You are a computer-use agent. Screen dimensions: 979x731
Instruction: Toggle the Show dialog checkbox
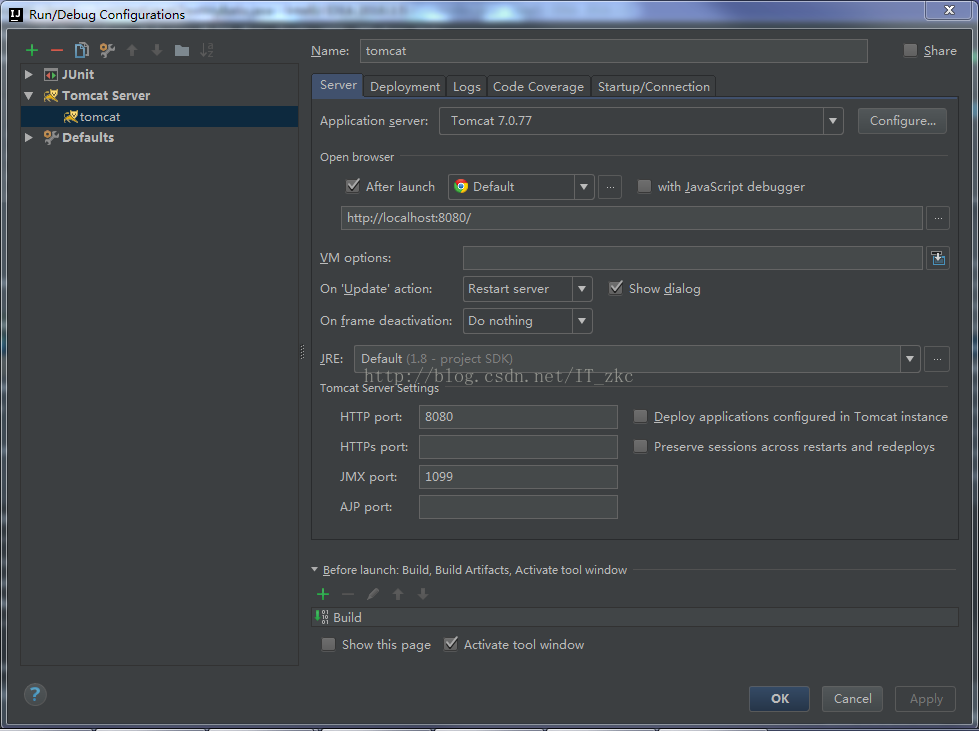coord(616,288)
